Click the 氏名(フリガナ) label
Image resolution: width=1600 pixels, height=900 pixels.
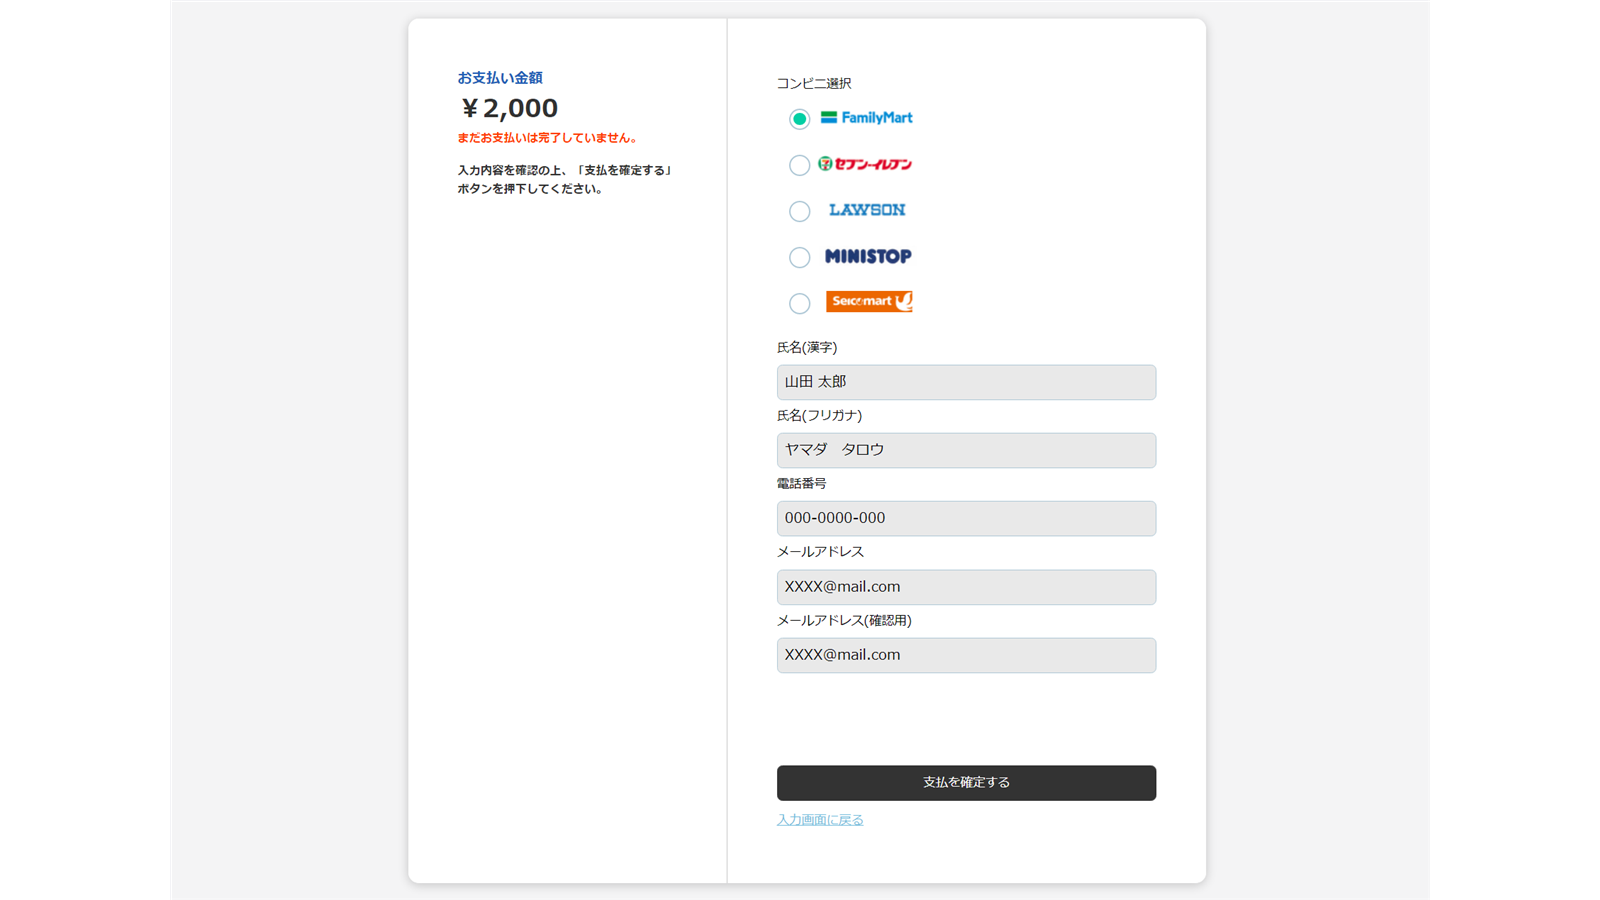tap(819, 415)
